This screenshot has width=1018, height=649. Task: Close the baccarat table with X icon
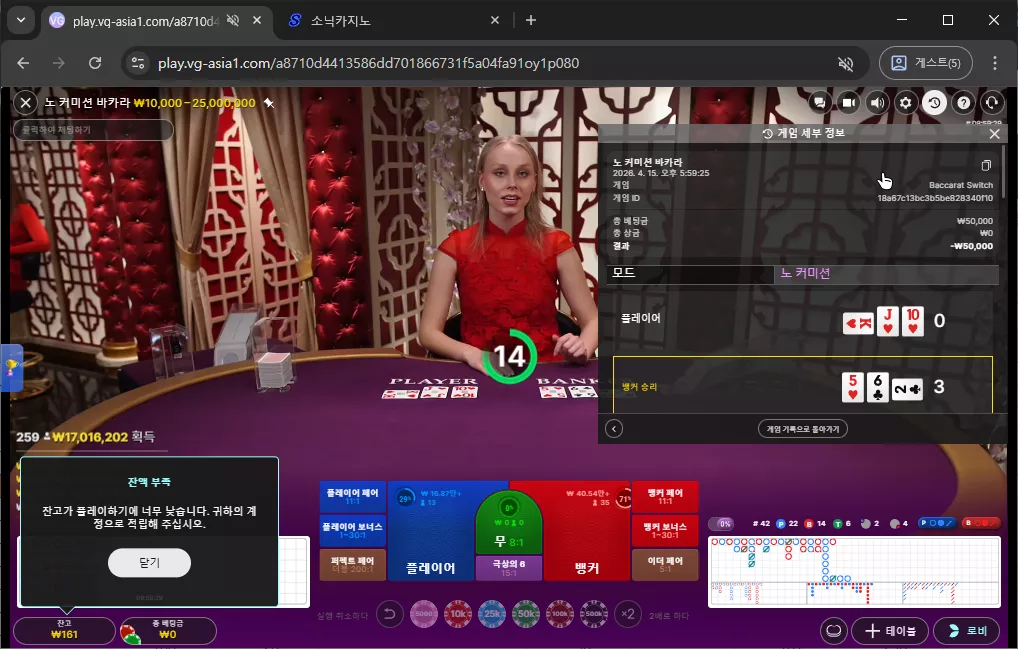[x=25, y=103]
